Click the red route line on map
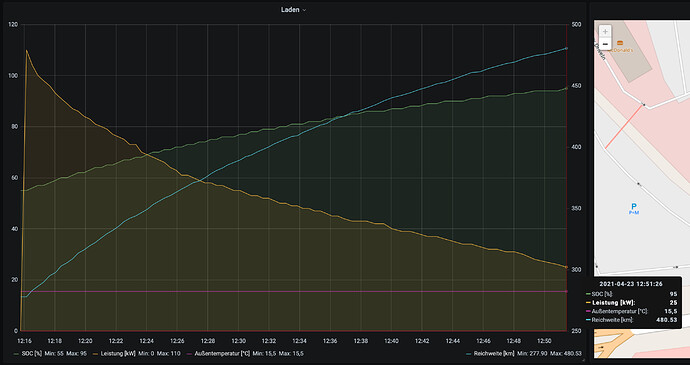This screenshot has height=365, width=690. [624, 127]
